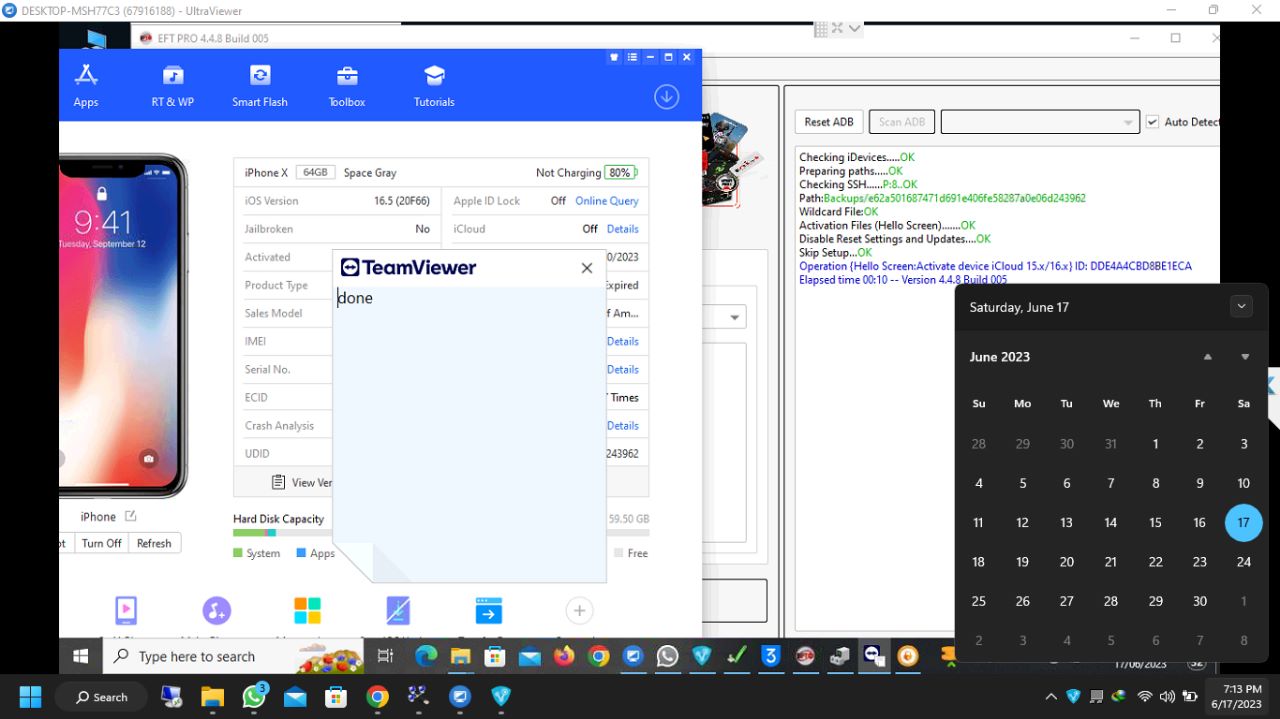Click the 80% battery indicator
The image size is (1280, 719).
(x=621, y=173)
